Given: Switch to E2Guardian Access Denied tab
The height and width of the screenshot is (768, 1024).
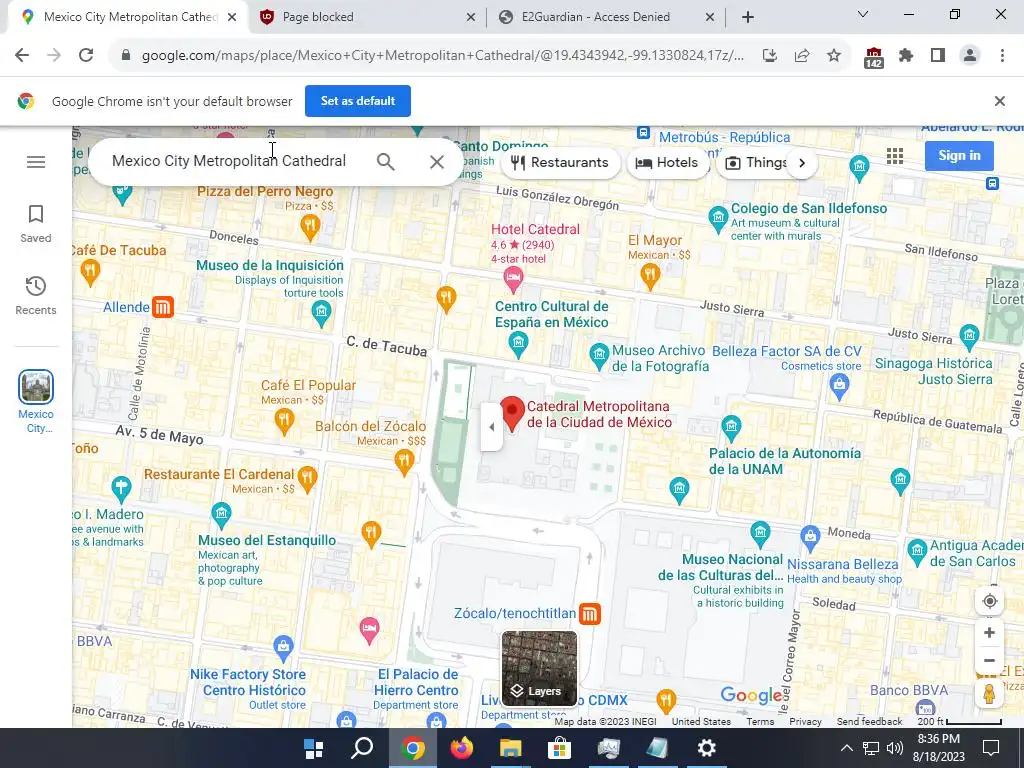Looking at the screenshot, I should tap(606, 17).
